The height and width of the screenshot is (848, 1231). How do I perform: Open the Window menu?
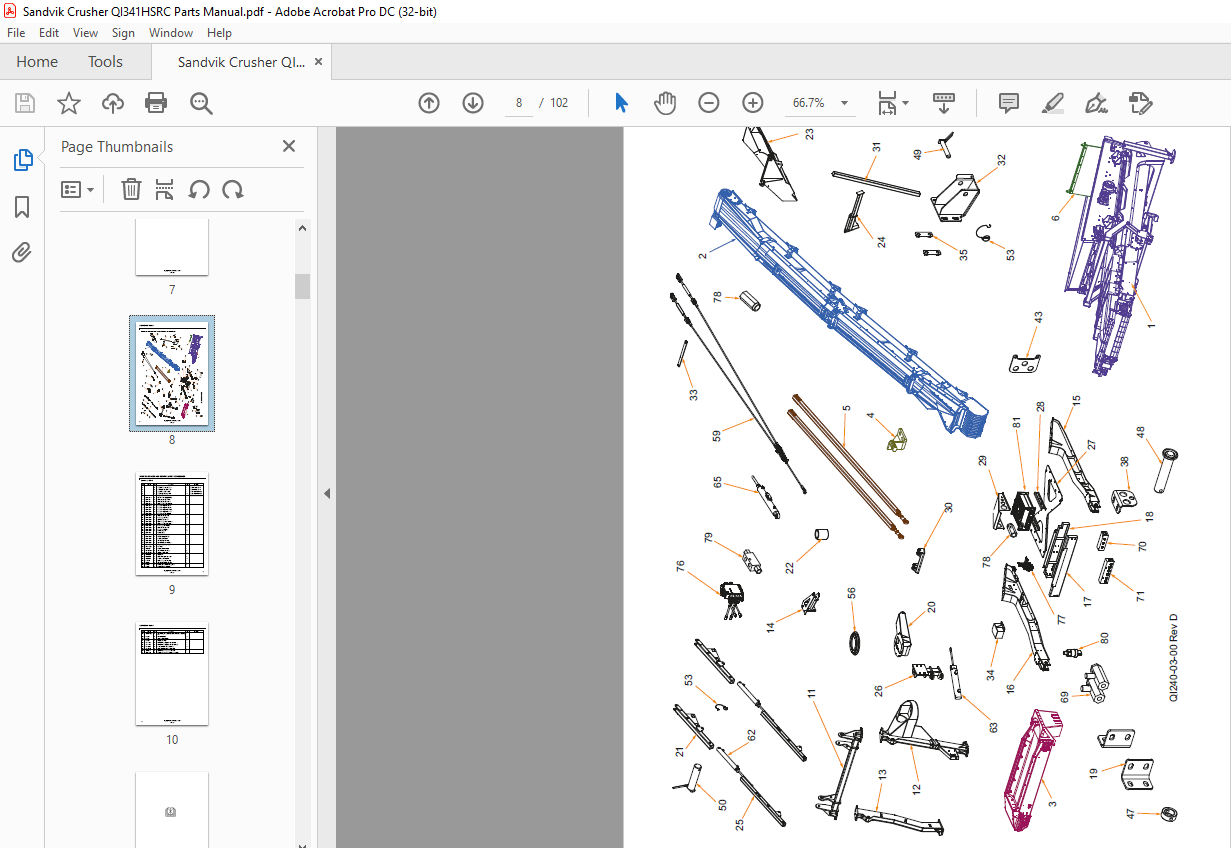coord(171,33)
